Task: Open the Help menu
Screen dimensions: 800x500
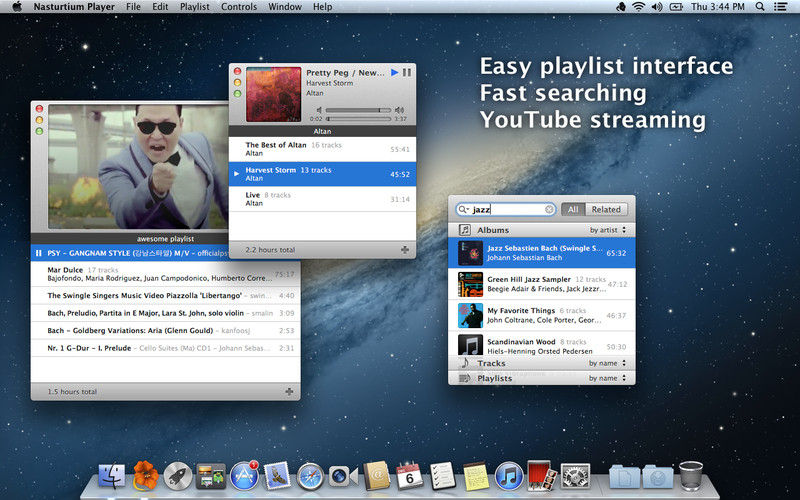Action: (322, 7)
